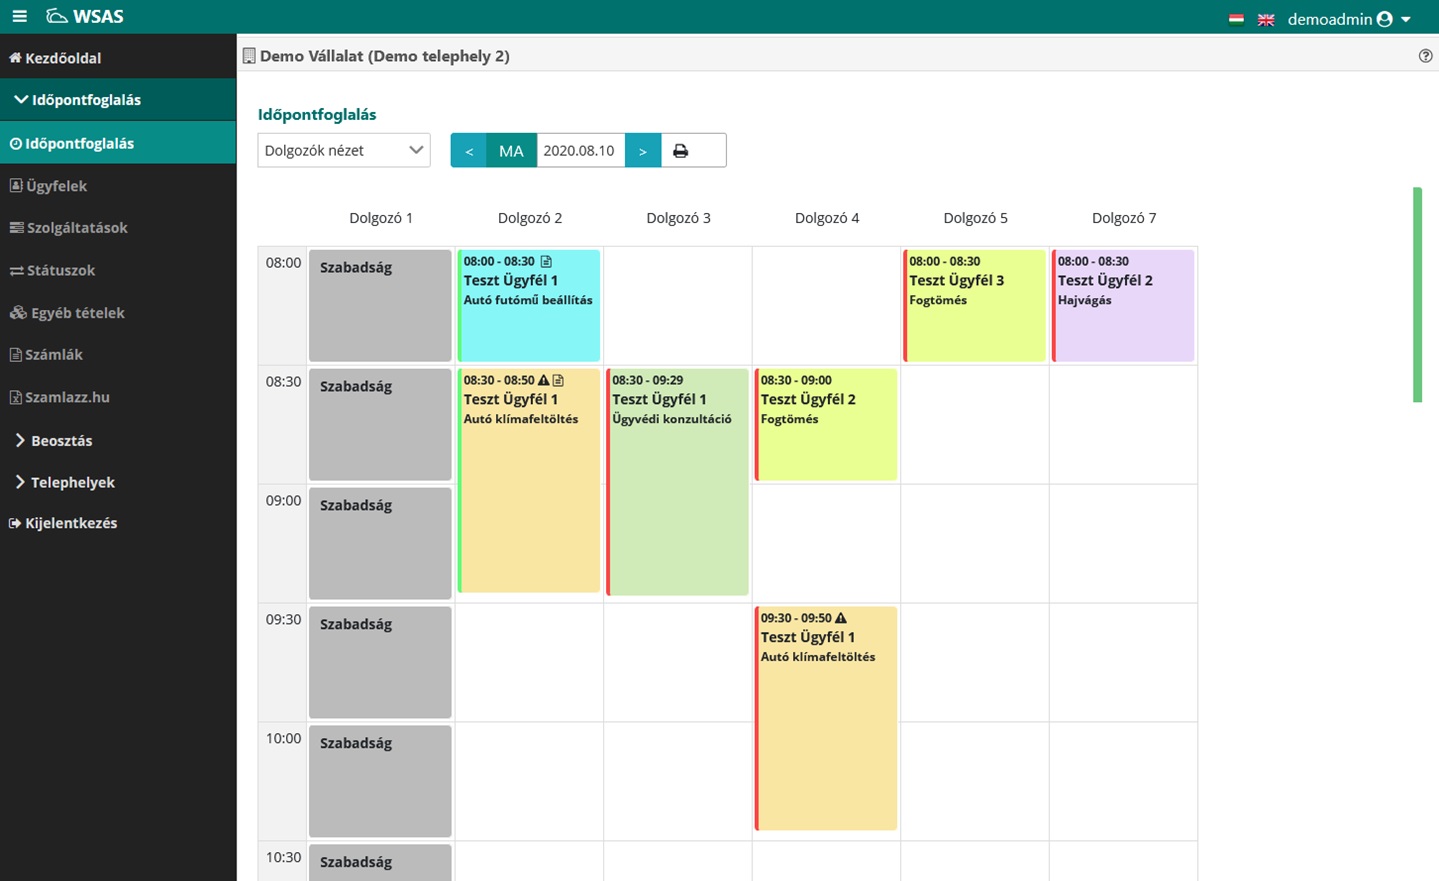Click the help question mark icon
Image resolution: width=1439 pixels, height=881 pixels.
(x=1425, y=56)
